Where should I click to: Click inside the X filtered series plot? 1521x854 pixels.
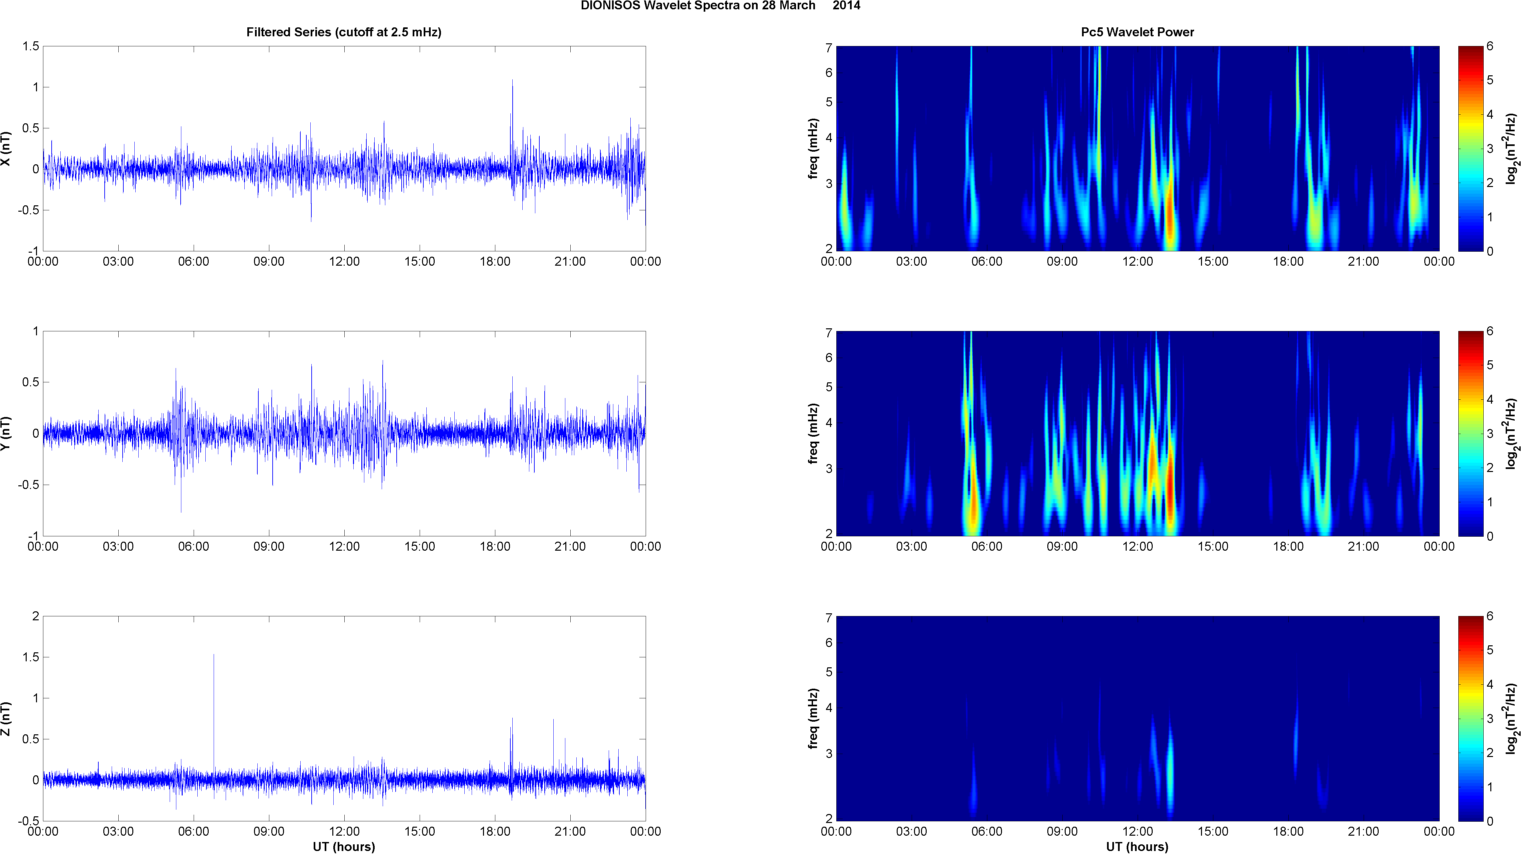pyautogui.click(x=344, y=148)
